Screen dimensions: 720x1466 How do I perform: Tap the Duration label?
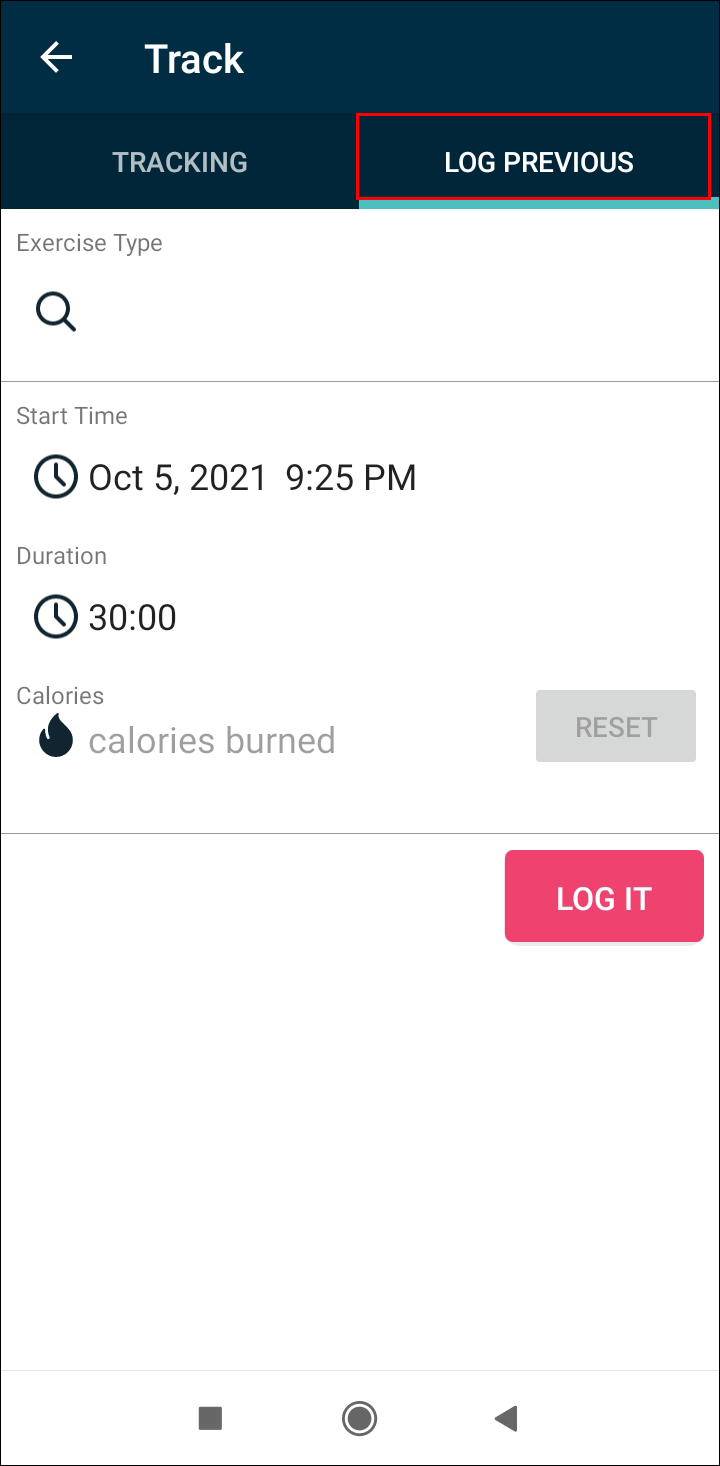click(x=61, y=556)
